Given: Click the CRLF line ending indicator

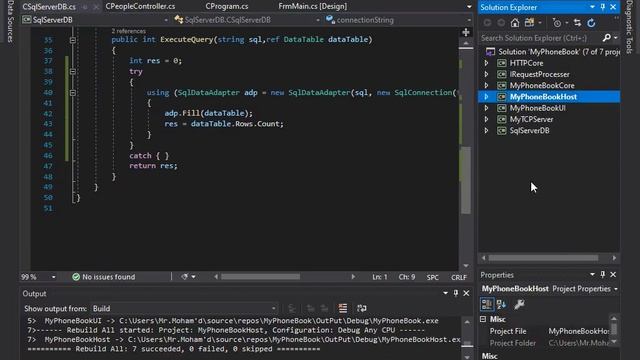Looking at the screenshot, I should (459, 277).
